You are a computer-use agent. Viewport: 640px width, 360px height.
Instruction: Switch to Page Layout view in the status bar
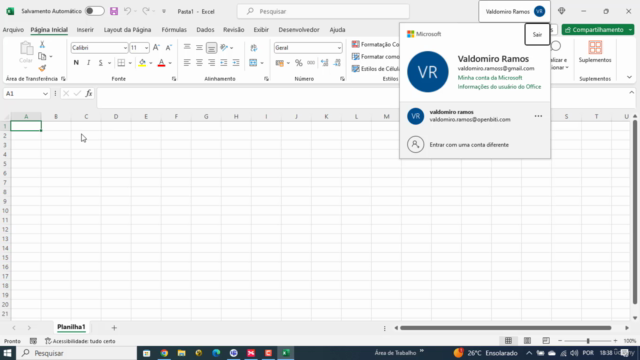527,341
